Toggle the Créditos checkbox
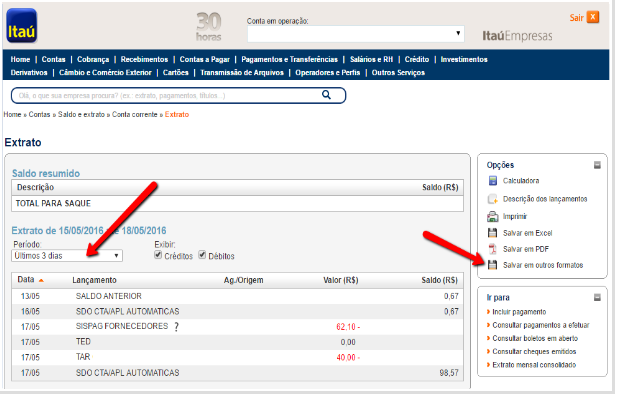This screenshot has width=617, height=397. 158,255
